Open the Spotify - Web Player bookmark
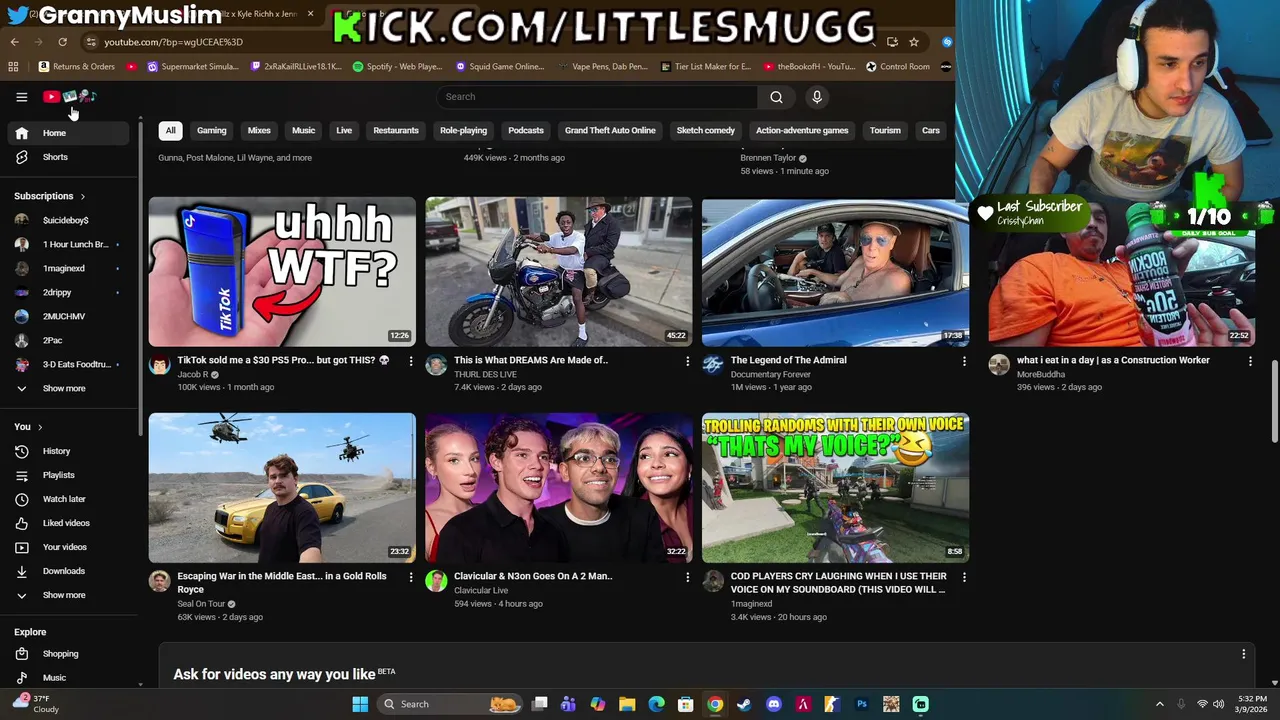Viewport: 1280px width, 720px height. click(398, 67)
